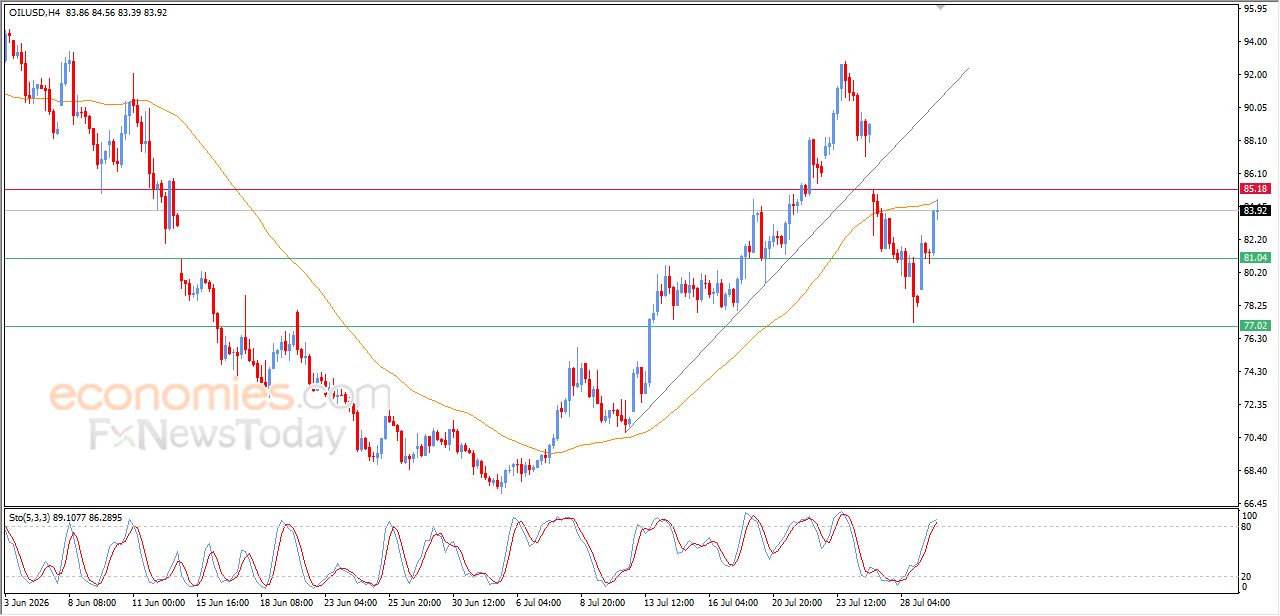Select the 85.18 red price level label
The width and height of the screenshot is (1280, 616).
[x=1255, y=189]
